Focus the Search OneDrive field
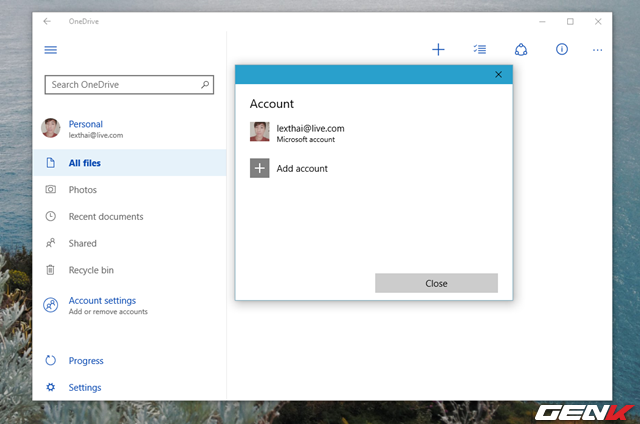This screenshot has width=640, height=424. [129, 84]
